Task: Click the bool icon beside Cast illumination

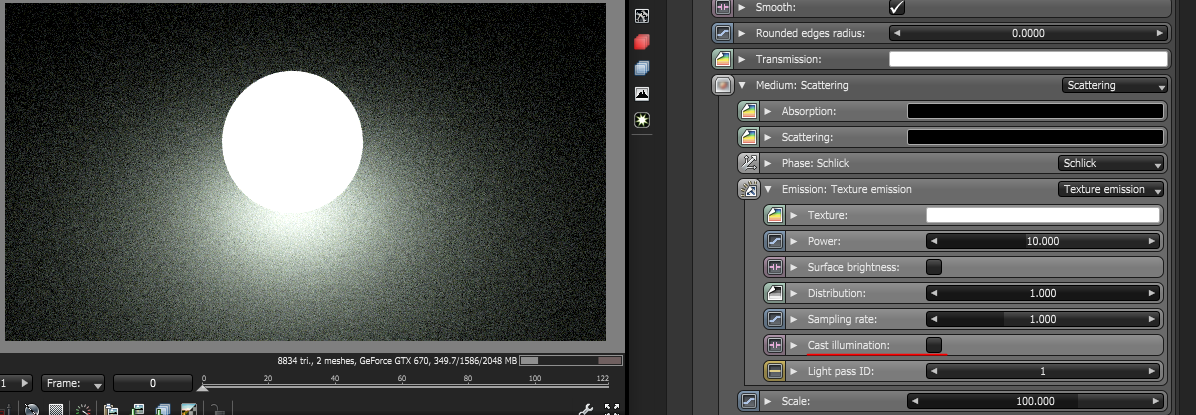Action: (x=774, y=345)
